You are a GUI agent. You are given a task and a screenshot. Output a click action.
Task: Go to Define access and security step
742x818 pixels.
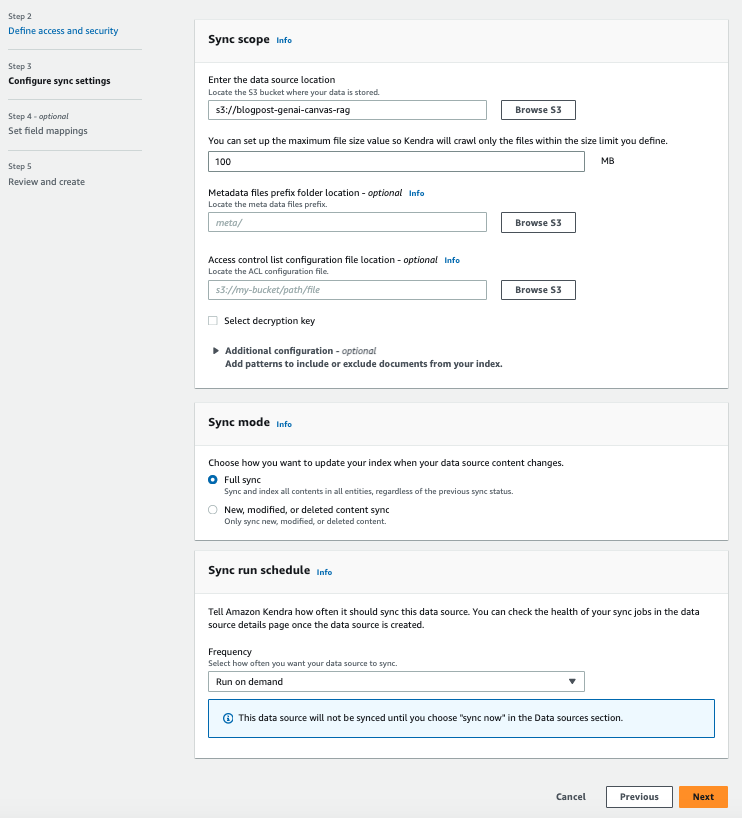coord(63,31)
